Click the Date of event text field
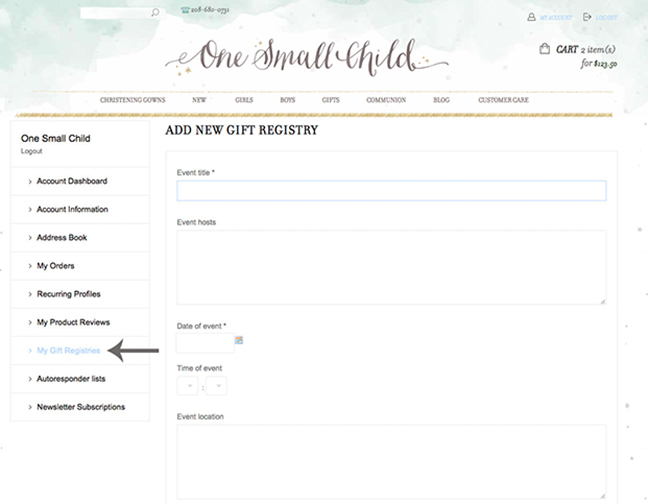The width and height of the screenshot is (648, 504). (204, 343)
